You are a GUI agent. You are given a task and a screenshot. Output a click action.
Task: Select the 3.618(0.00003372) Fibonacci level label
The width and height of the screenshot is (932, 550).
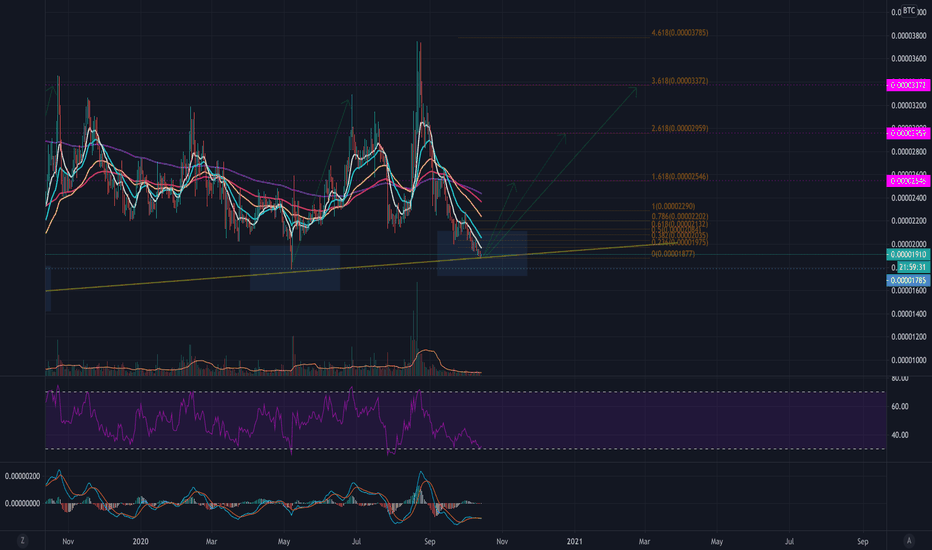click(x=679, y=81)
